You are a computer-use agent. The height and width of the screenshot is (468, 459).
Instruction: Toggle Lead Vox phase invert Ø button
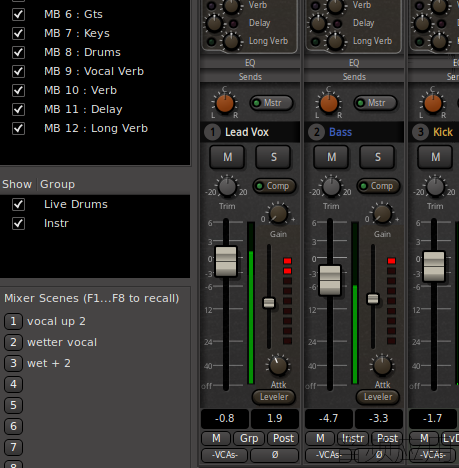click(x=275, y=455)
